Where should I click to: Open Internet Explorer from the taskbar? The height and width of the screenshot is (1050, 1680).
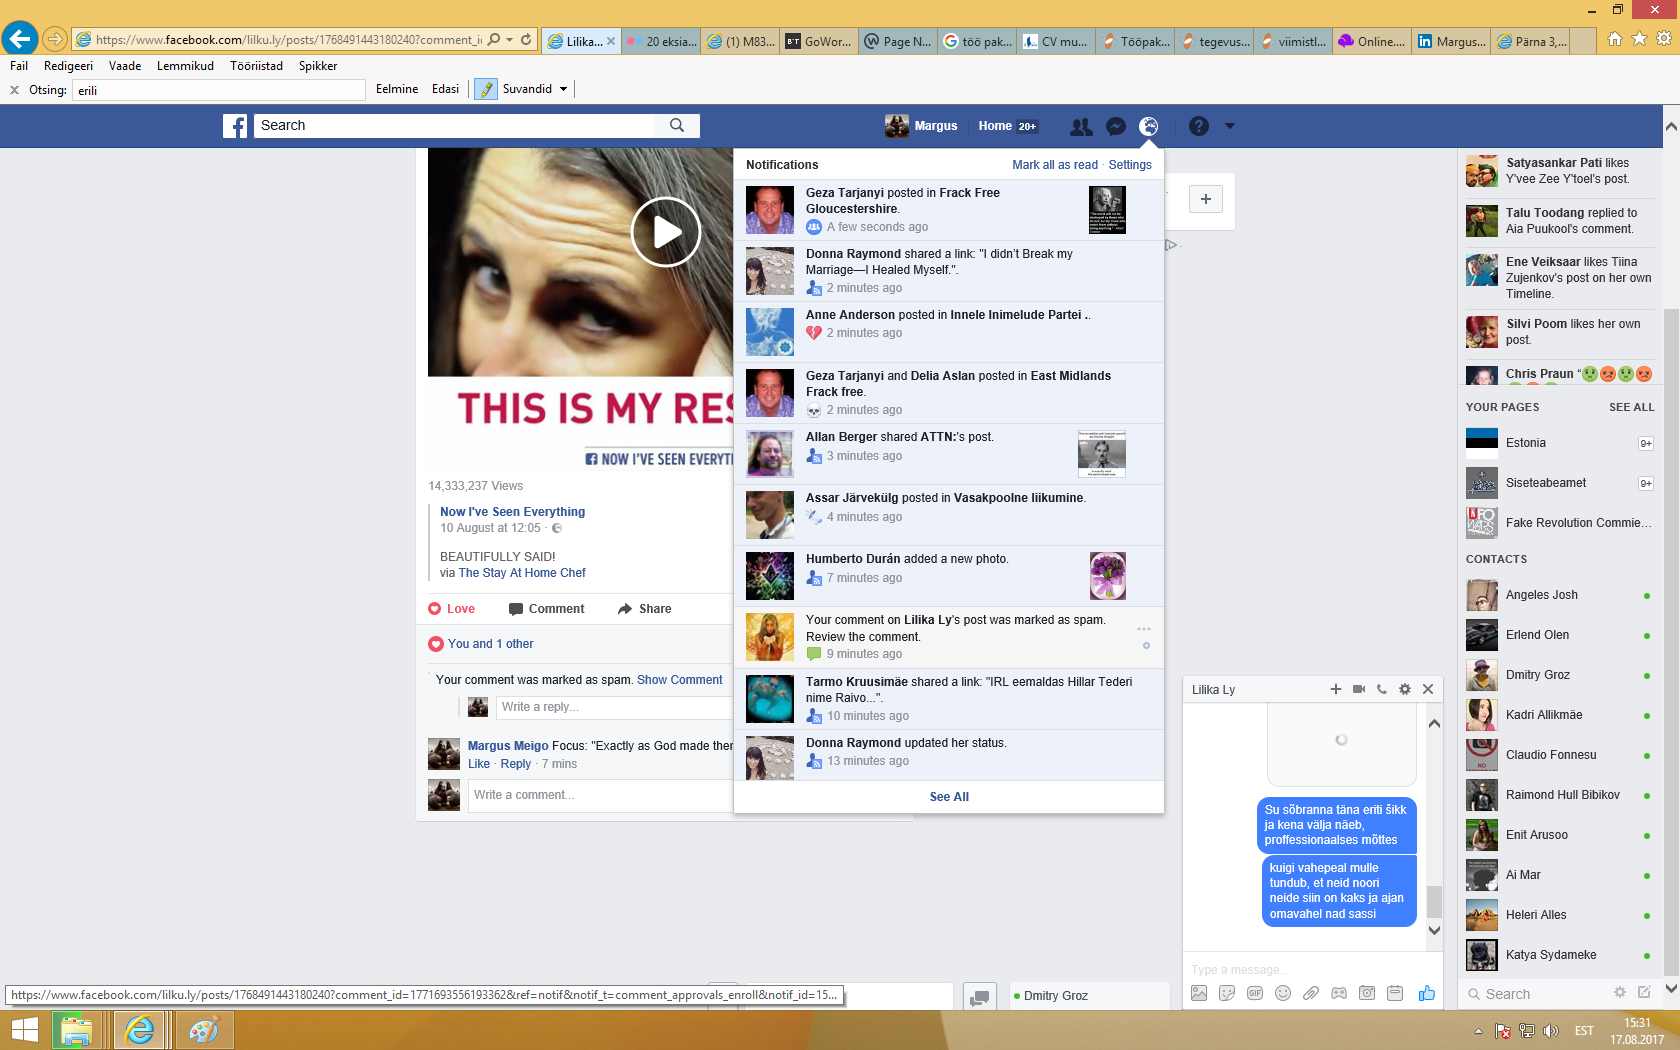140,1030
